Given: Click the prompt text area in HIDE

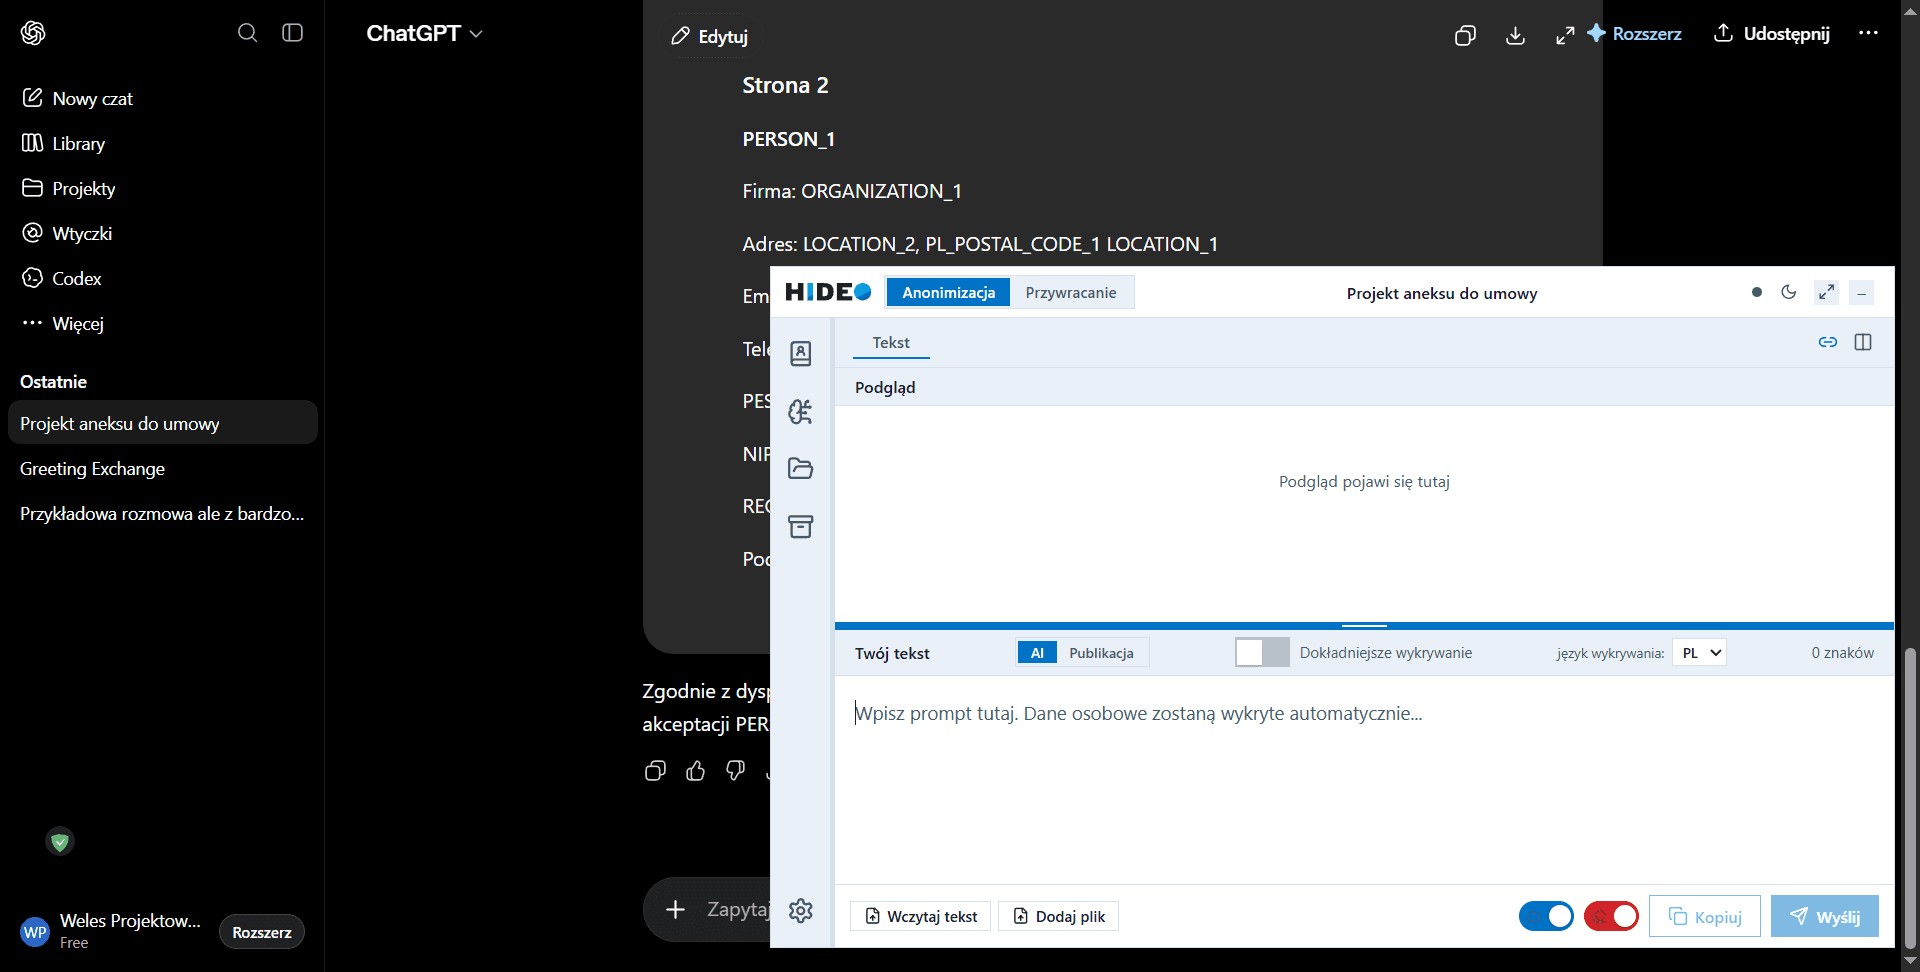Looking at the screenshot, I should coord(1364,780).
